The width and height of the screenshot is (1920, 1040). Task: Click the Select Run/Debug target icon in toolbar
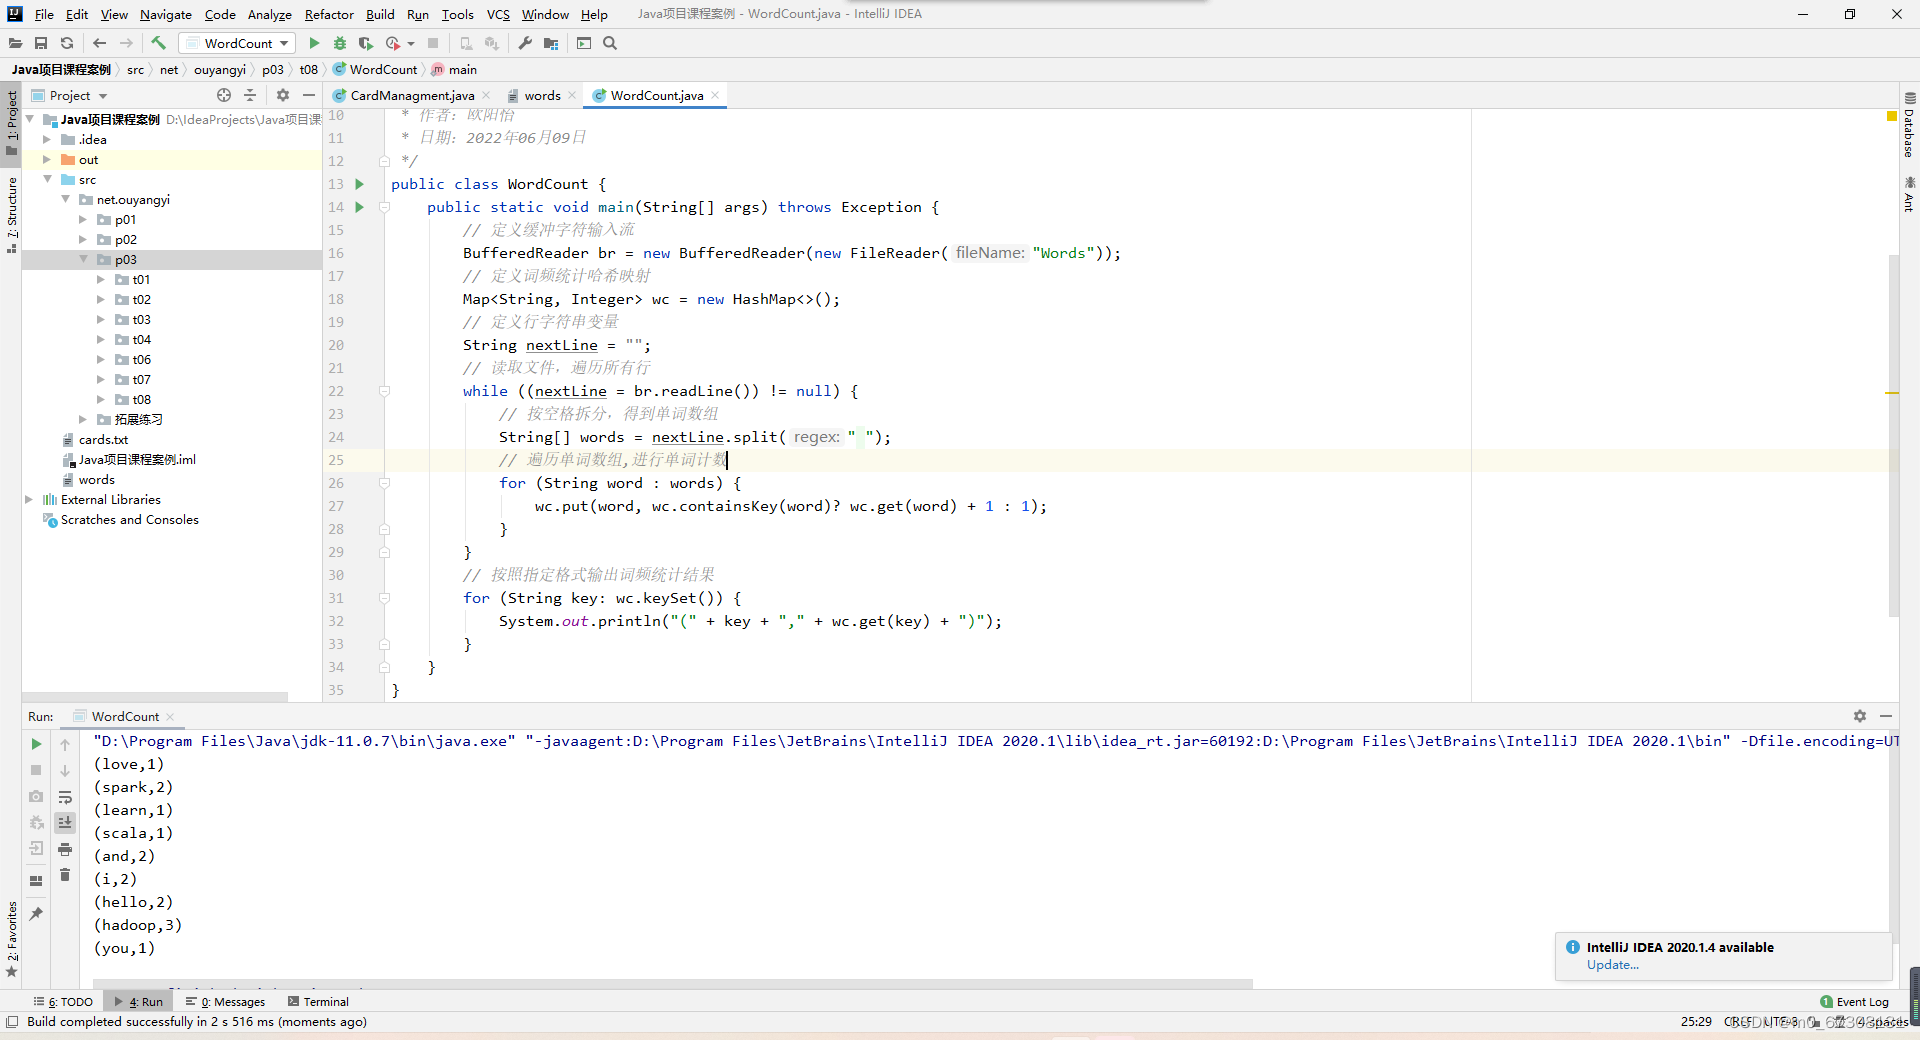(584, 43)
